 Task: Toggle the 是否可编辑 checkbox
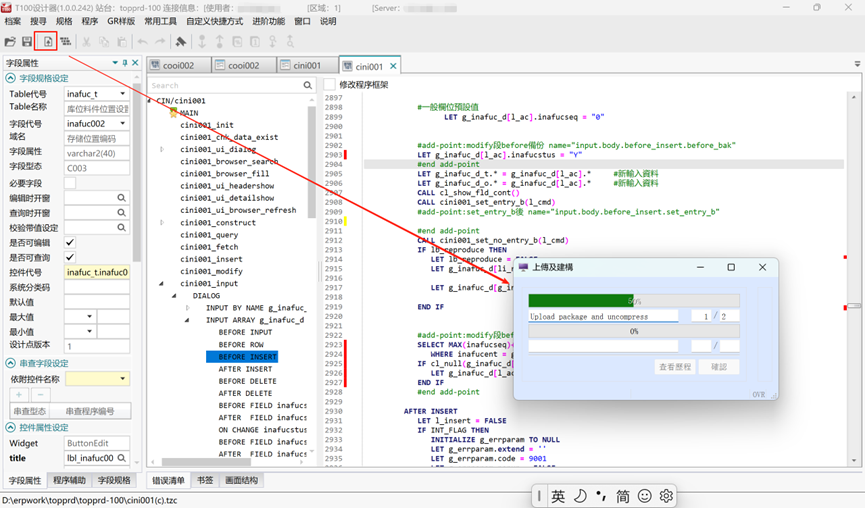tap(70, 242)
